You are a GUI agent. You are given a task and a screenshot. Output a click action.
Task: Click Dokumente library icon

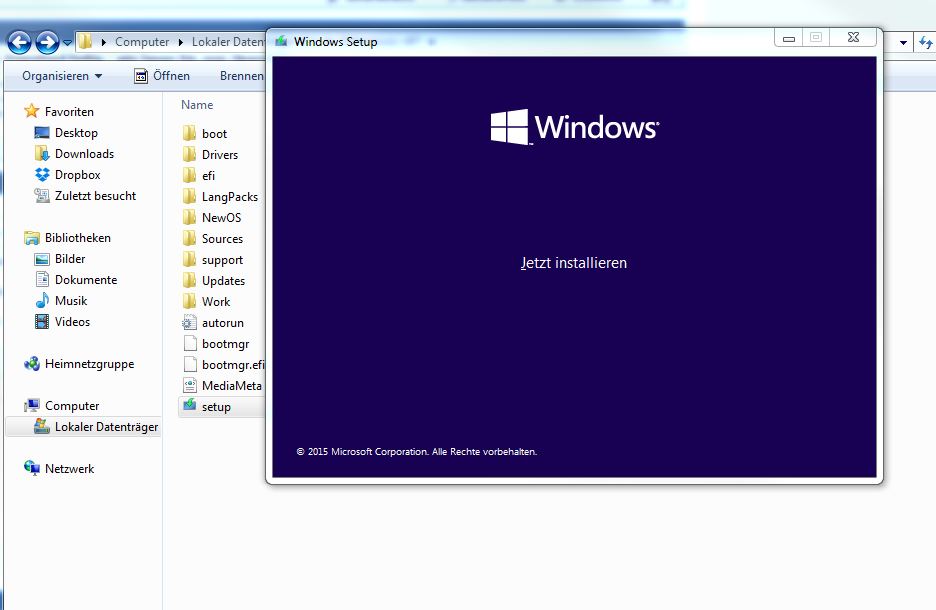pos(42,279)
